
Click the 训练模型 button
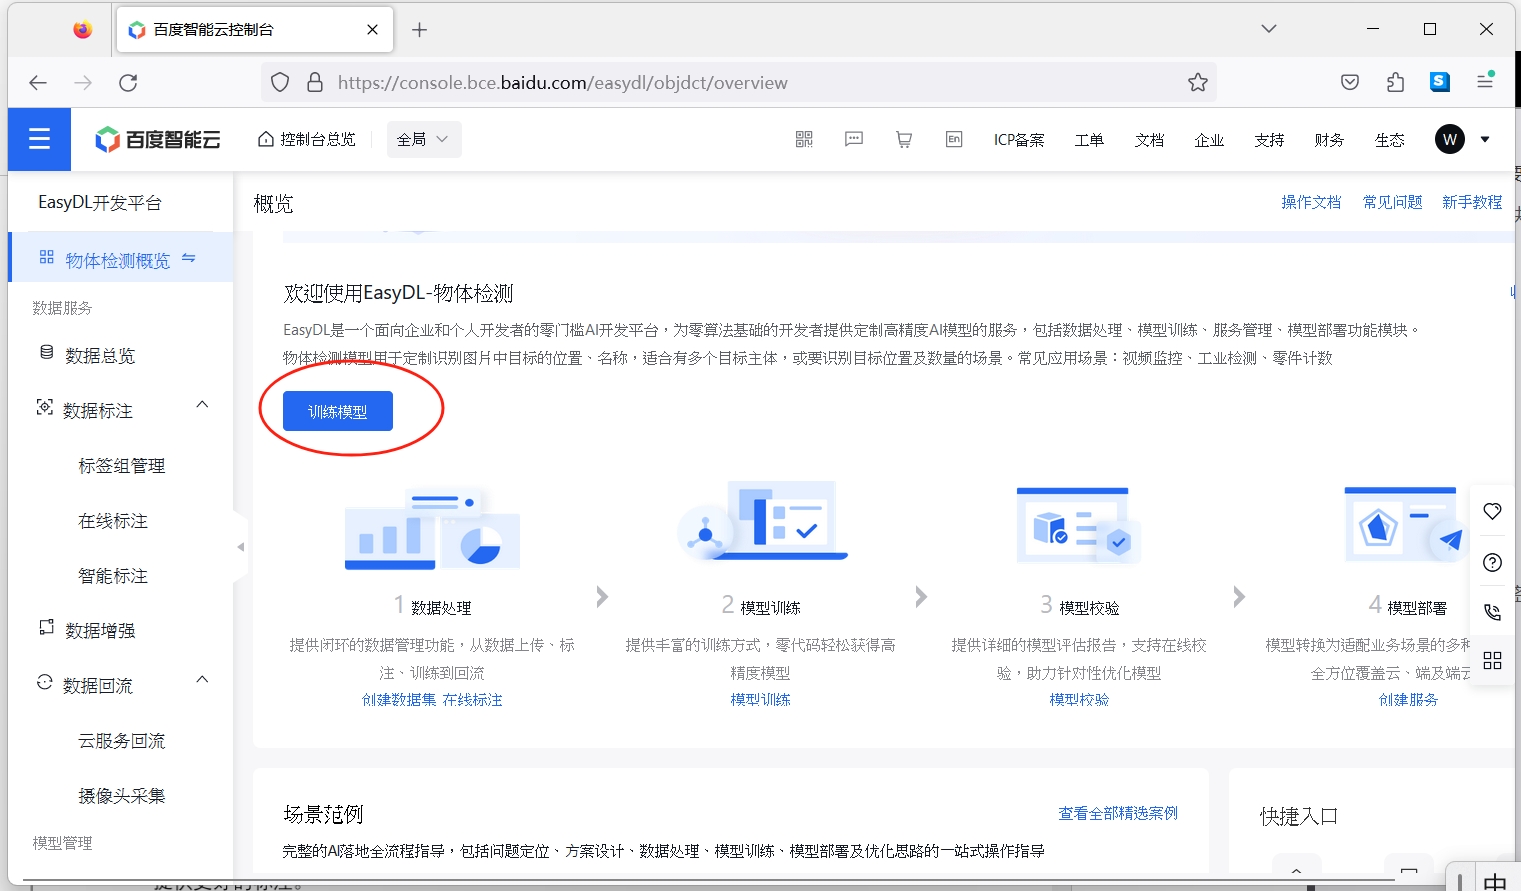click(x=338, y=411)
